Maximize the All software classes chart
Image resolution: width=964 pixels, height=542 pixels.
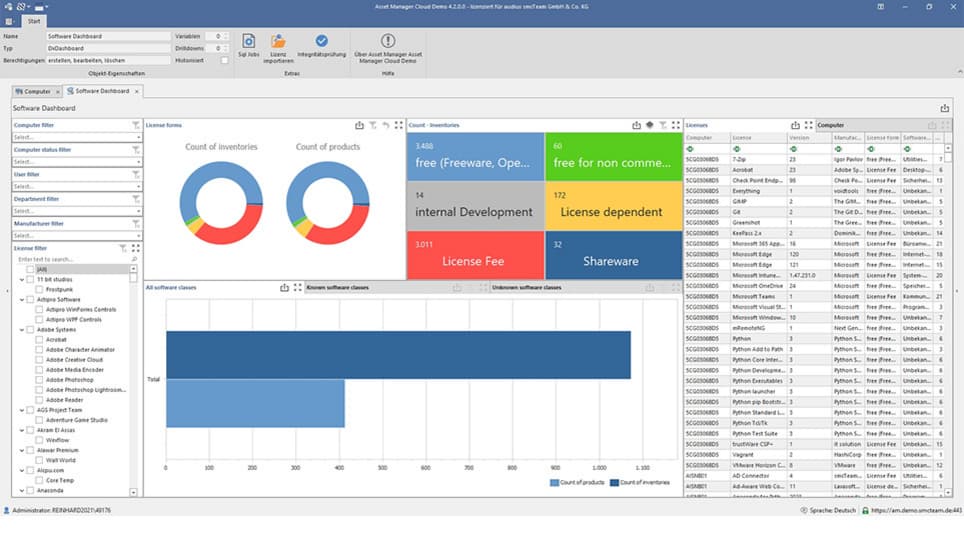298,287
